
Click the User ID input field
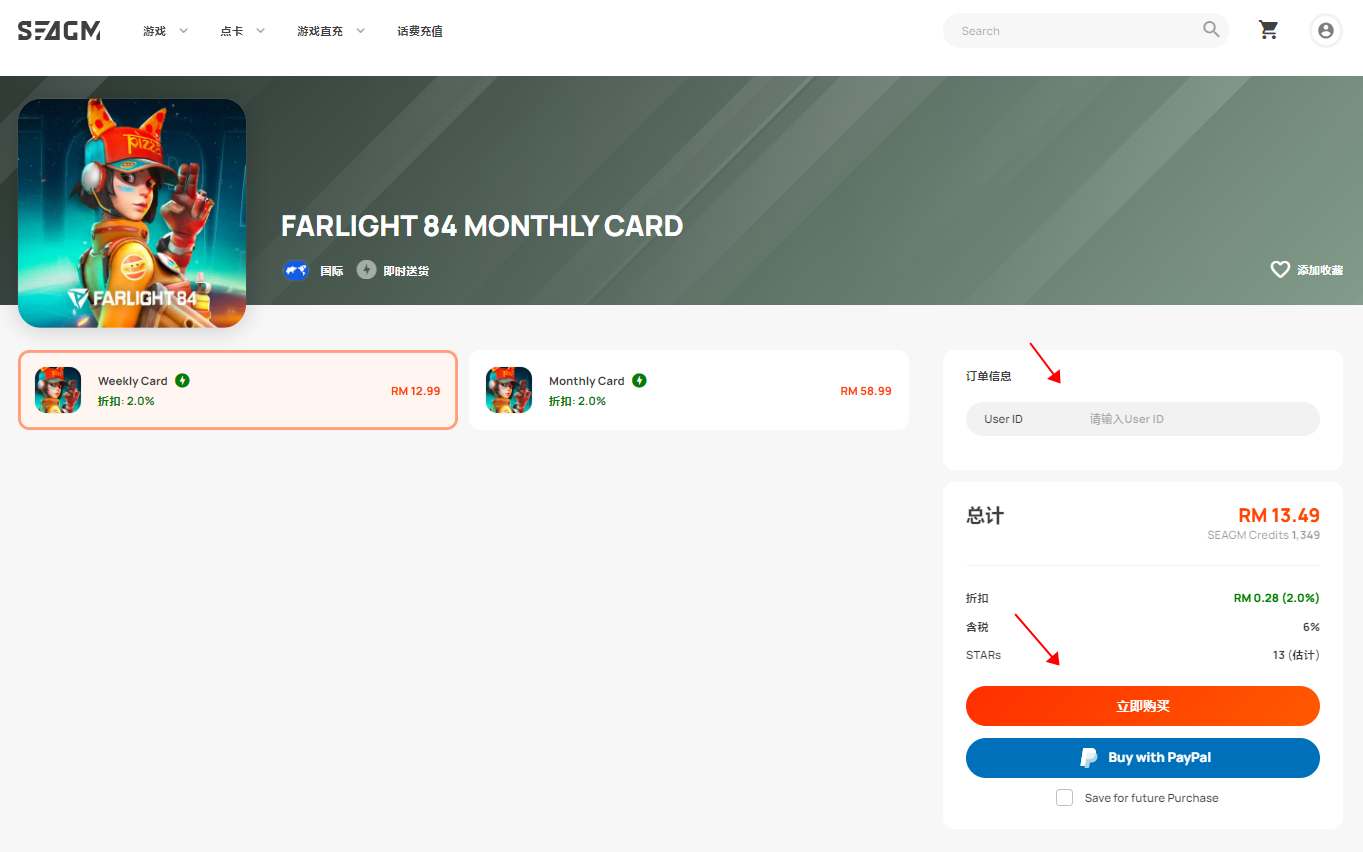(x=1143, y=419)
